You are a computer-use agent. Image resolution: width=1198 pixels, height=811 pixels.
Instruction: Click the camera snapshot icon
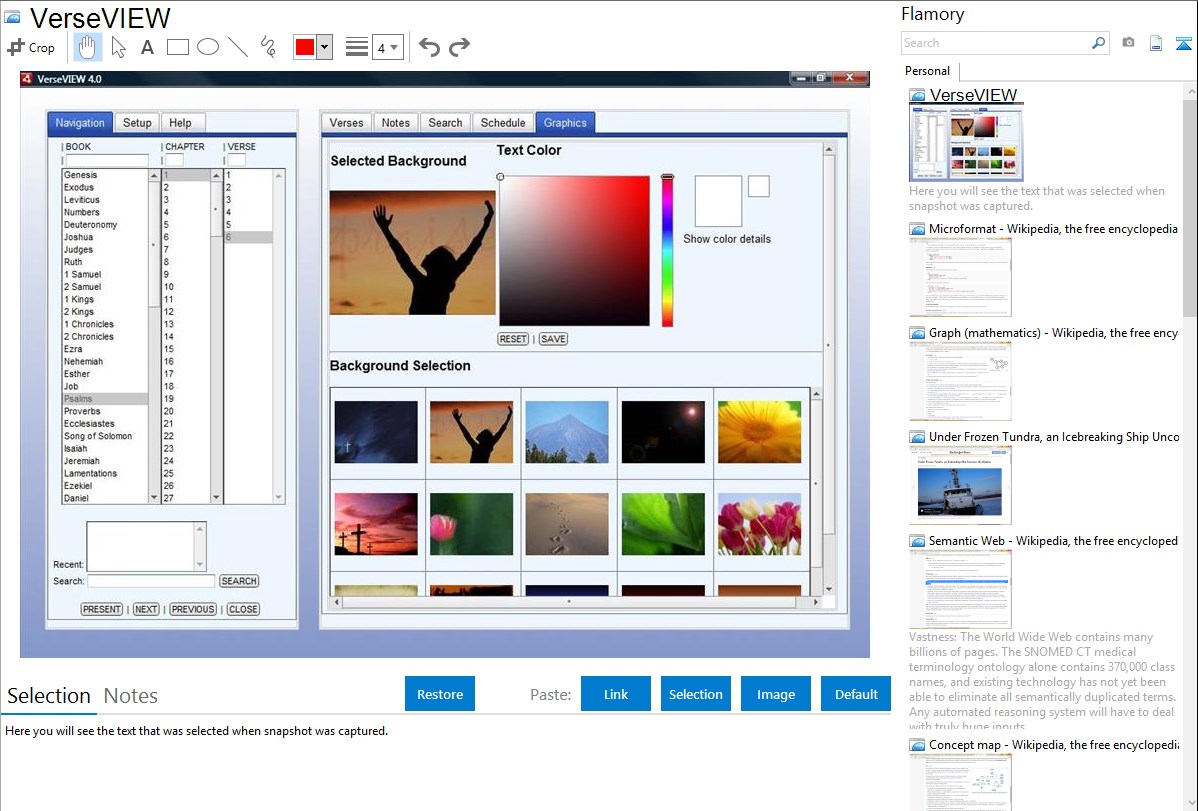coord(1128,43)
